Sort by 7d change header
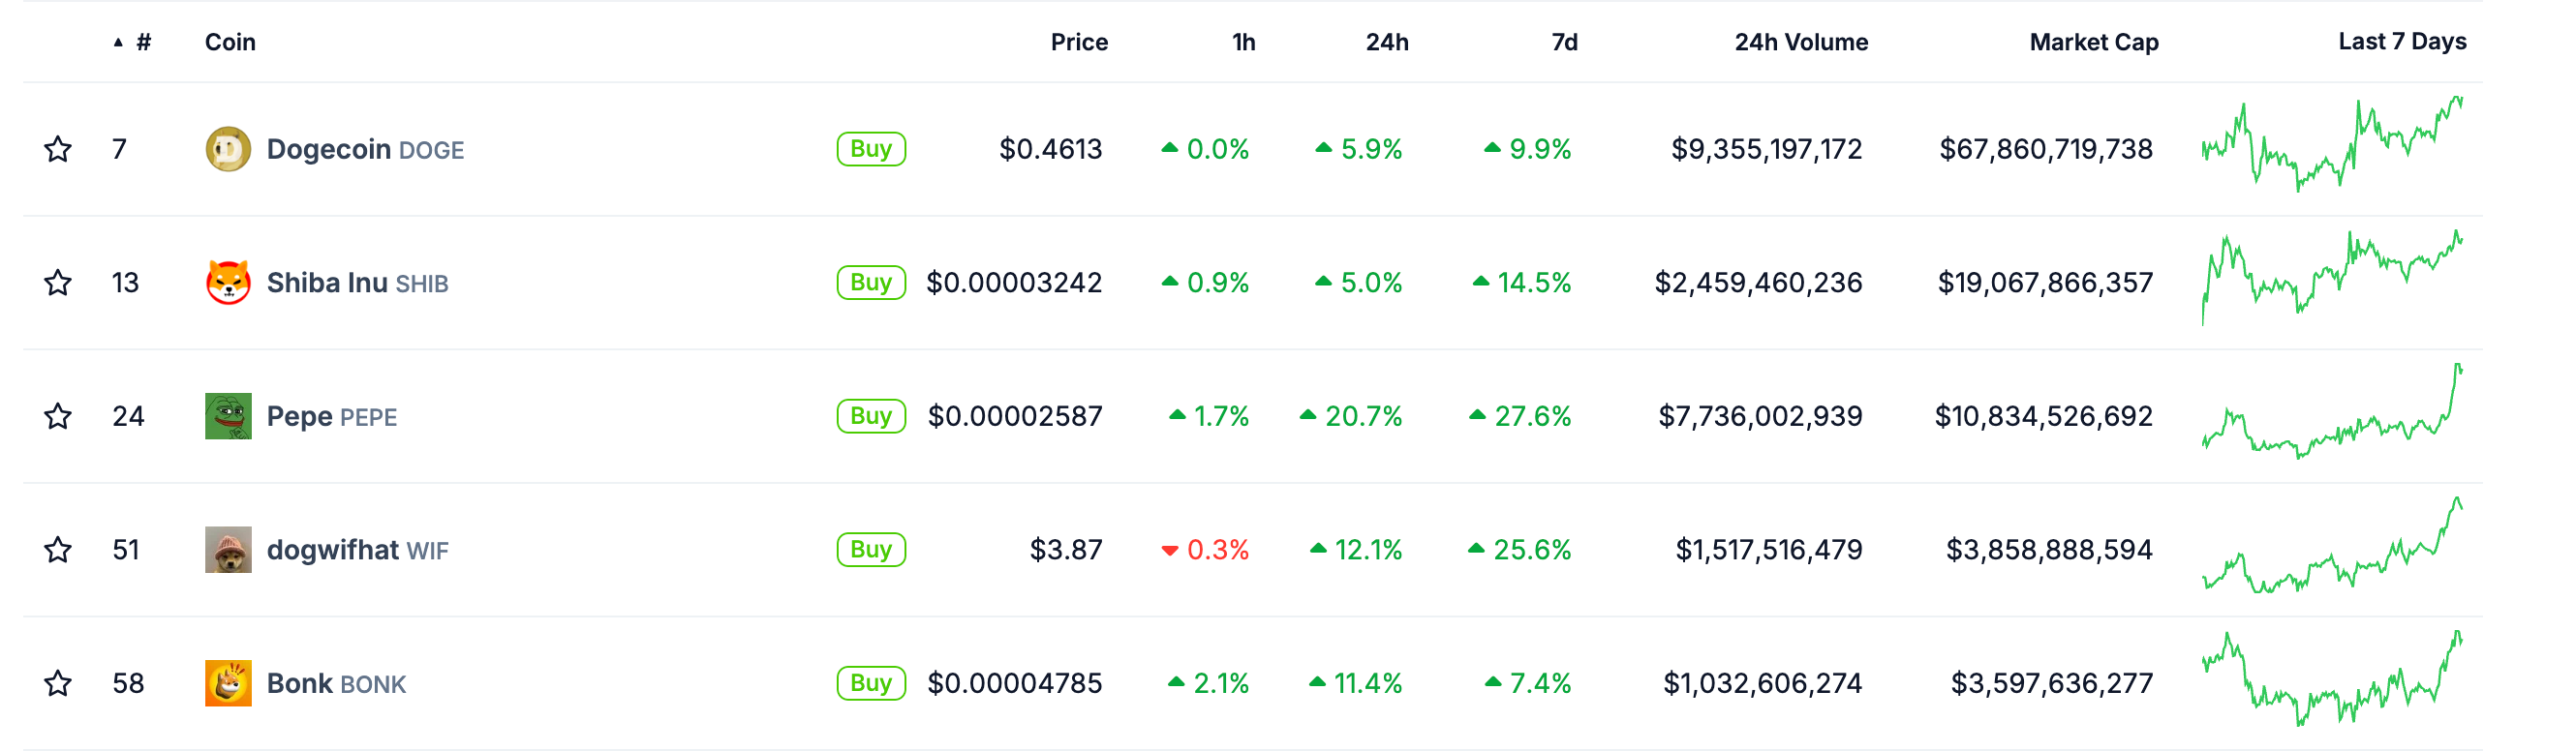2576x751 pixels. (1564, 42)
